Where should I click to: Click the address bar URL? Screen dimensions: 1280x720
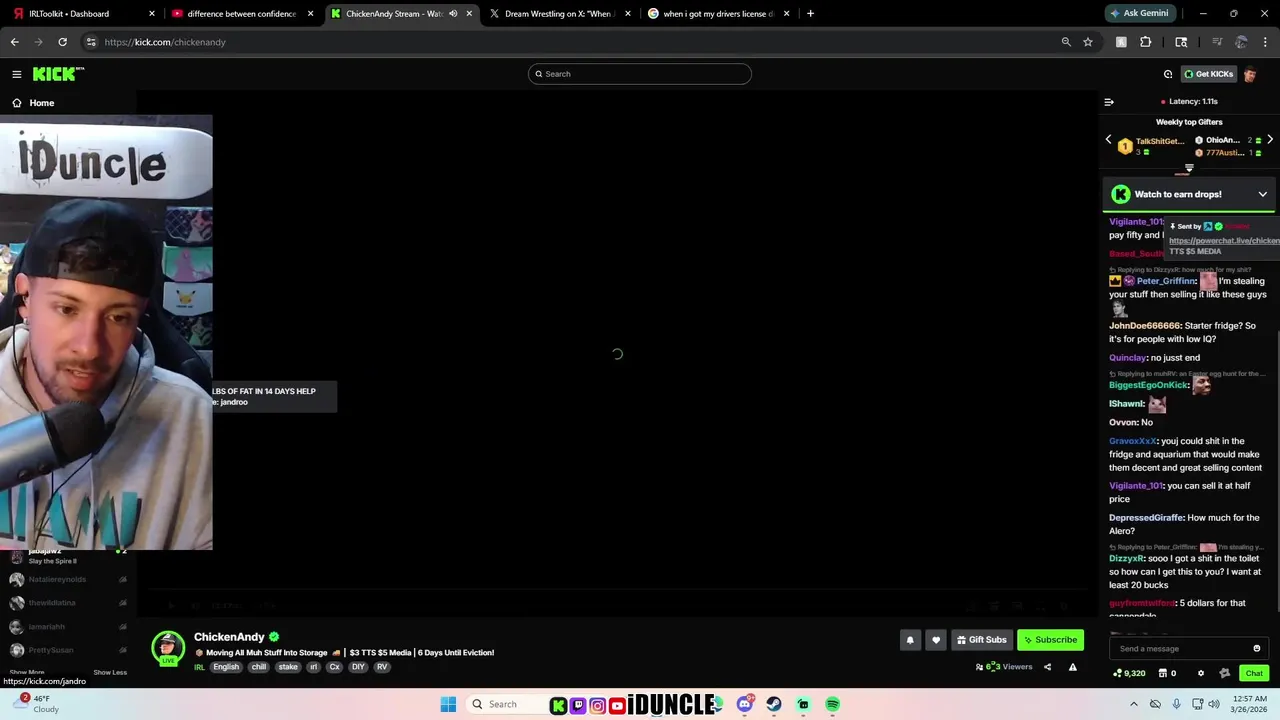pyautogui.click(x=165, y=42)
